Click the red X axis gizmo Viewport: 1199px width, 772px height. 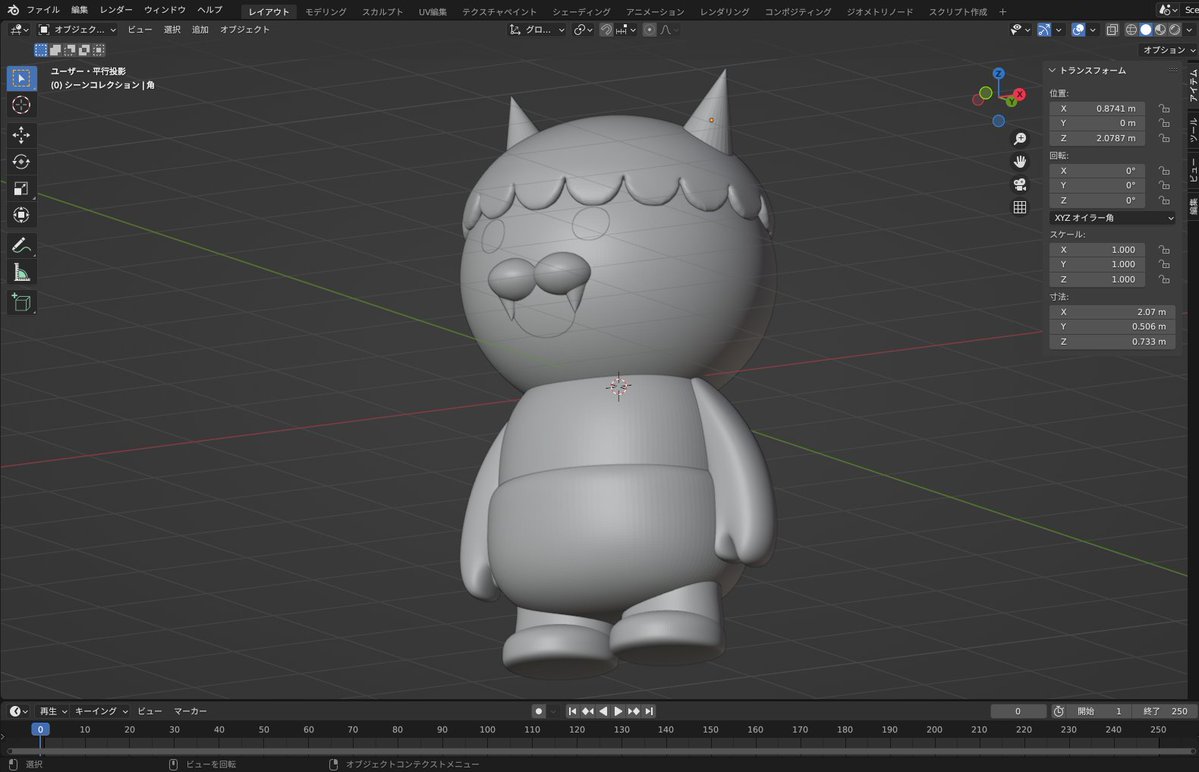(1019, 94)
